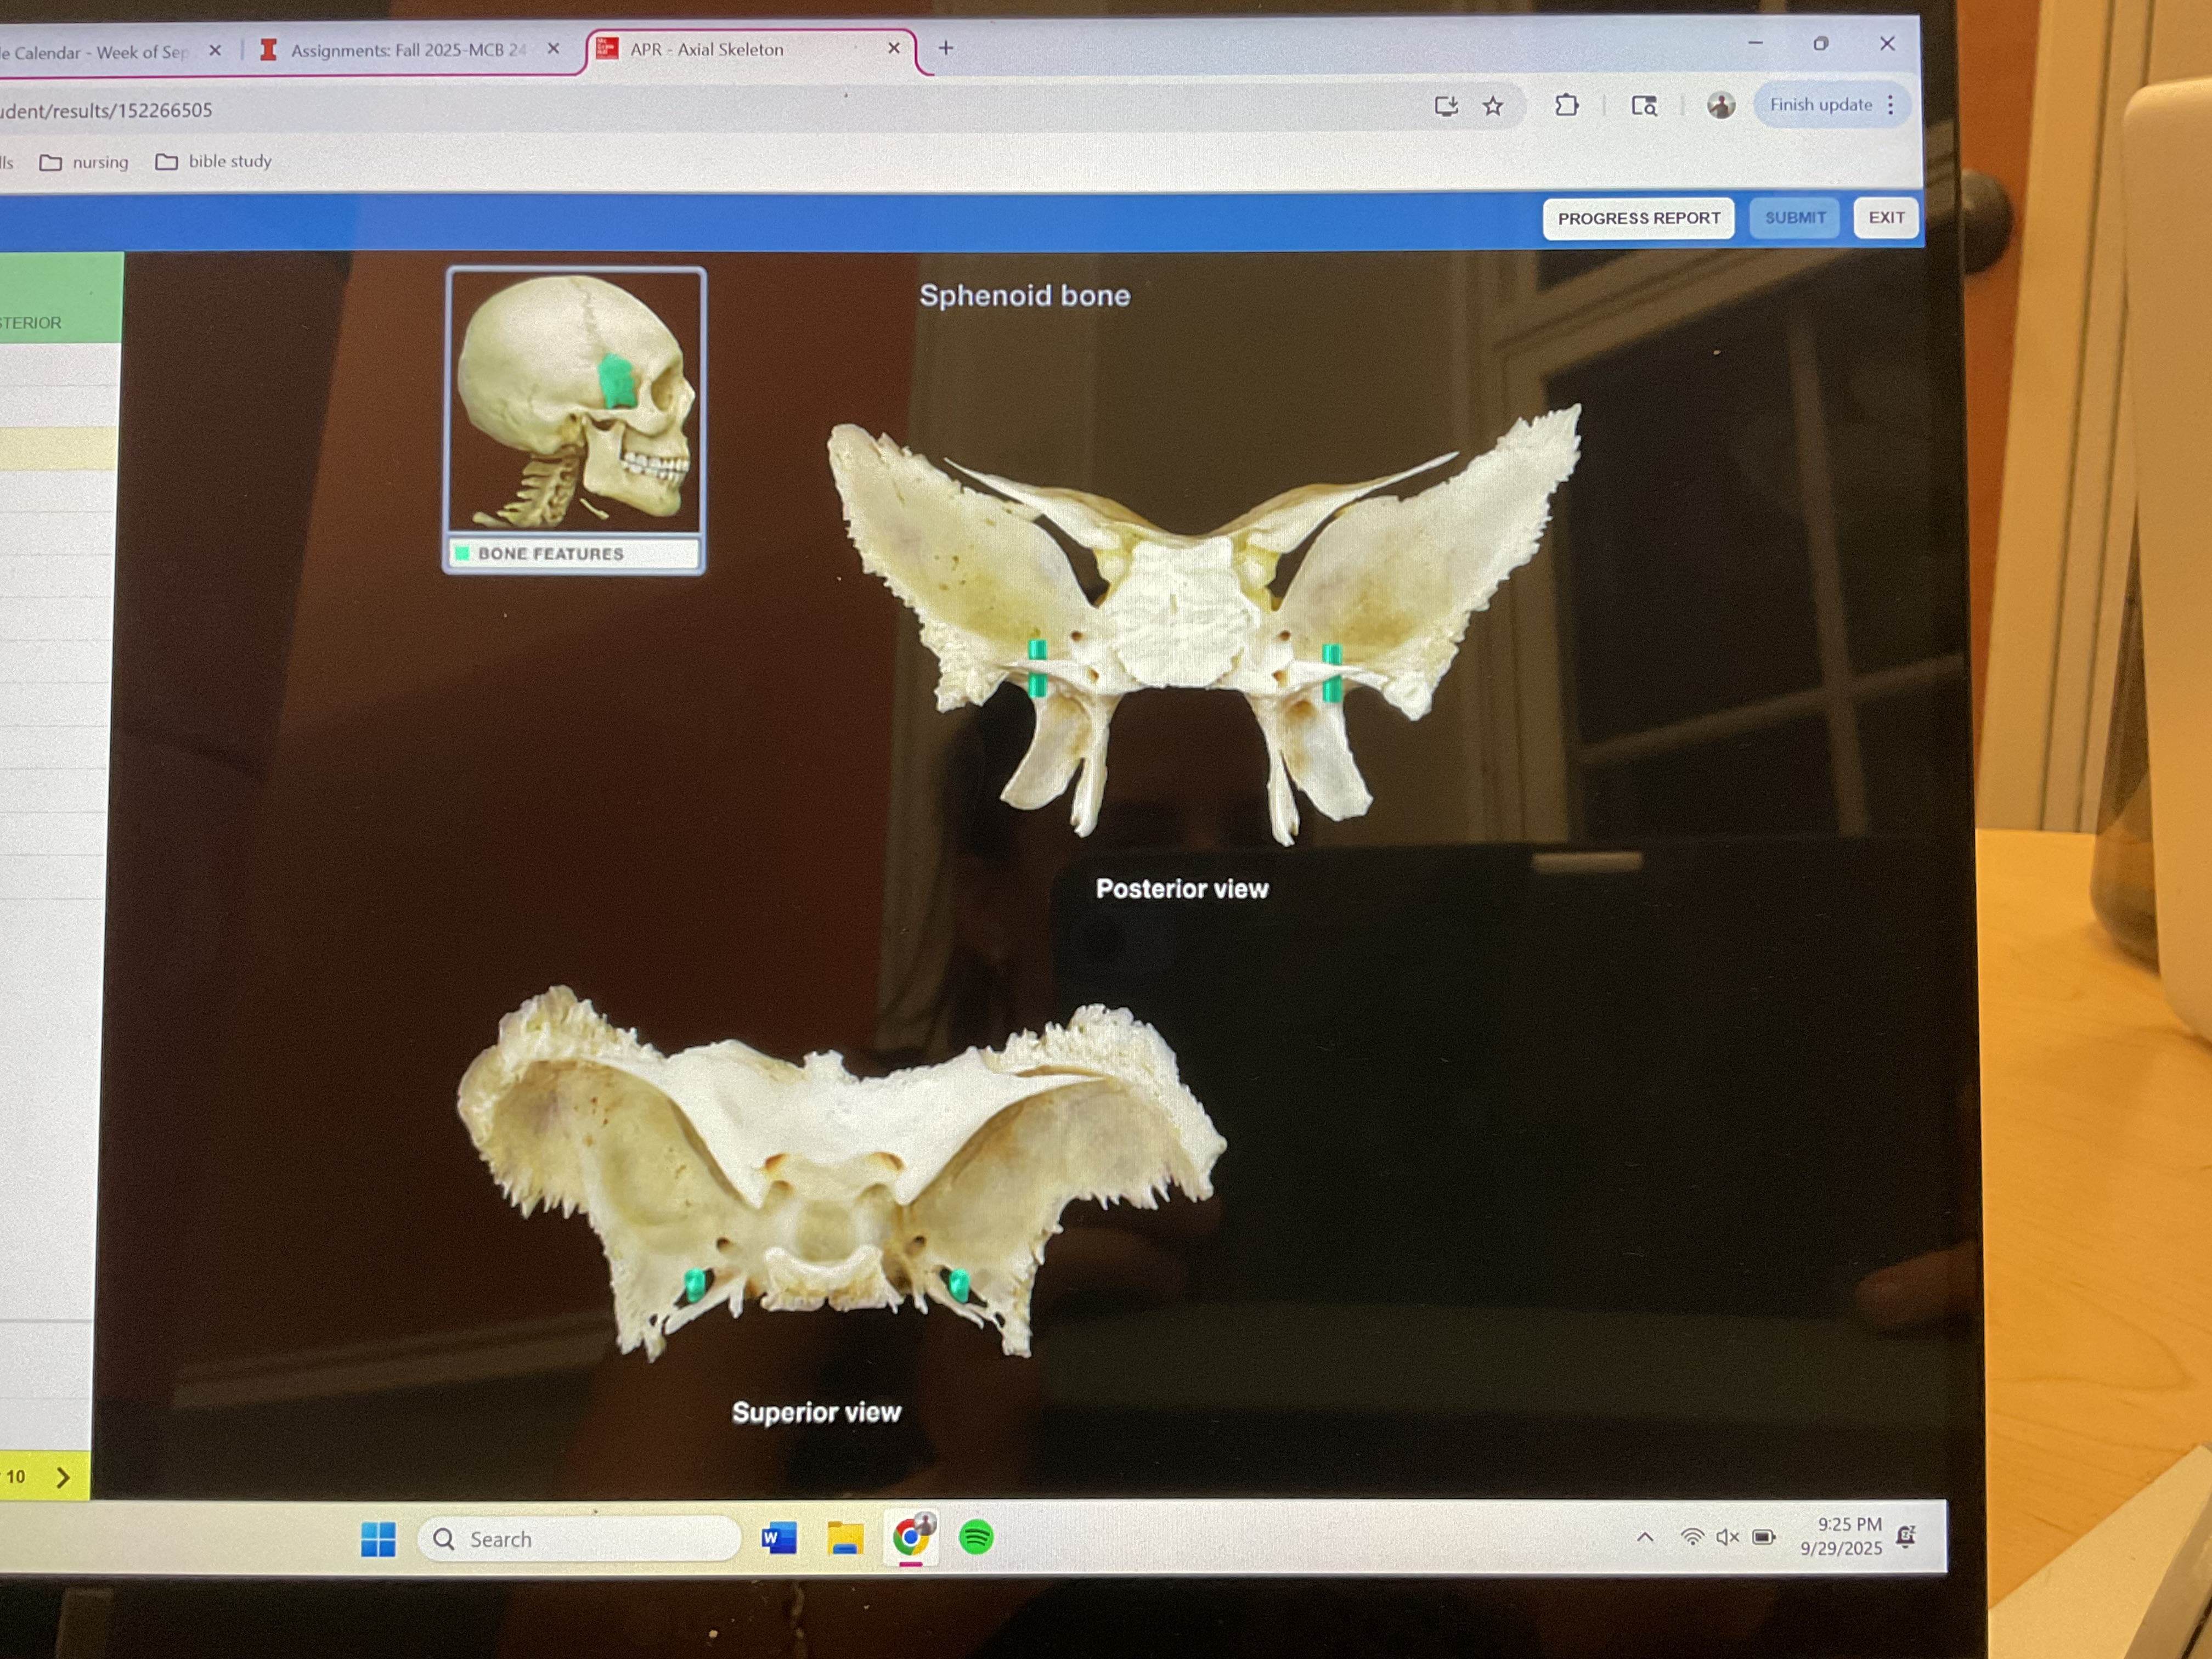Open the Google Lens search icon

(1644, 105)
